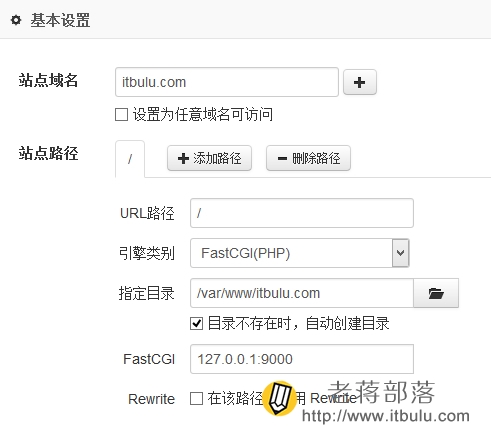Click the 基本设置 section header
The image size is (491, 426).
point(60,20)
